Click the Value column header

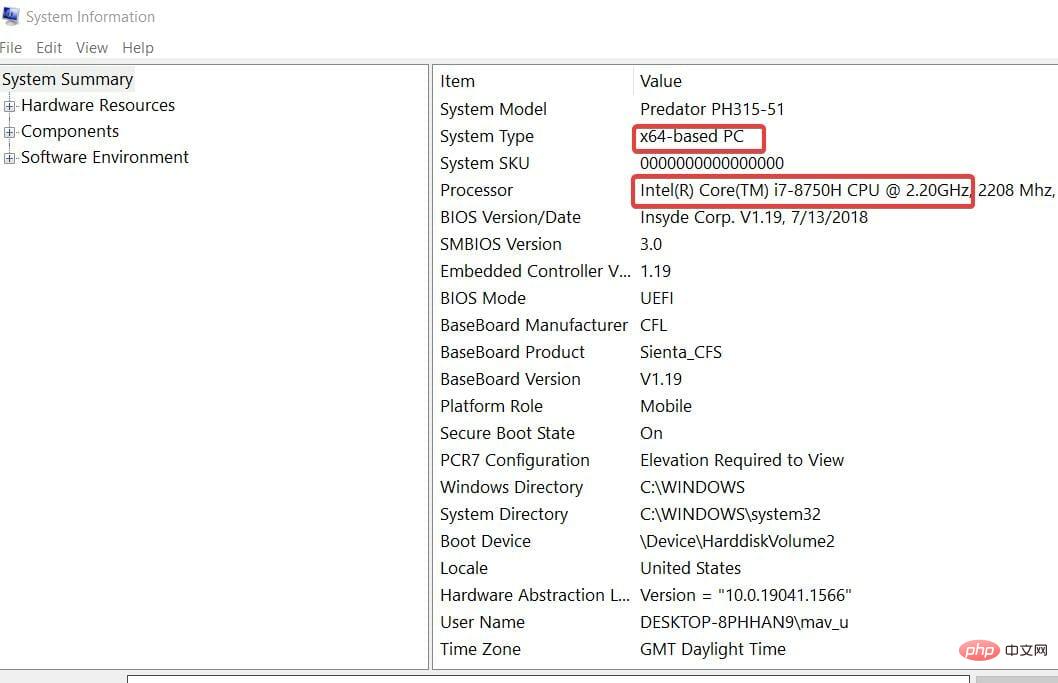[661, 81]
